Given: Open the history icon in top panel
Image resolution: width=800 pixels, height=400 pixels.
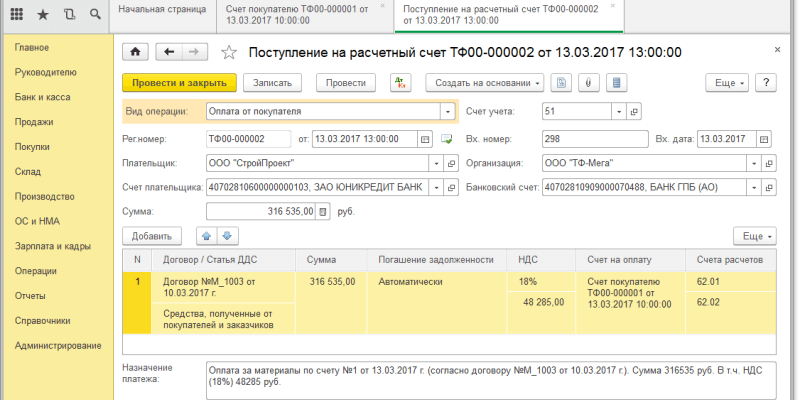Looking at the screenshot, I should coord(69,14).
